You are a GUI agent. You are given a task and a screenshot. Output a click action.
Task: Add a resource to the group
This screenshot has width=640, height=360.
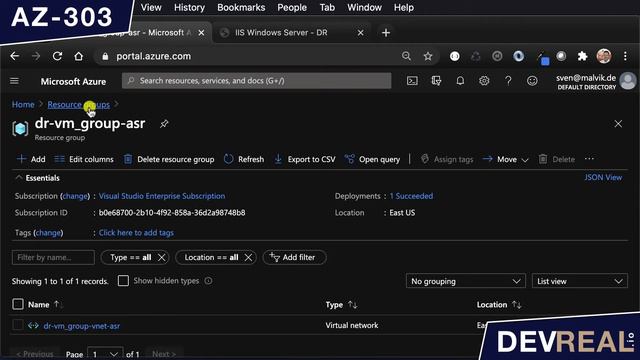(31, 159)
